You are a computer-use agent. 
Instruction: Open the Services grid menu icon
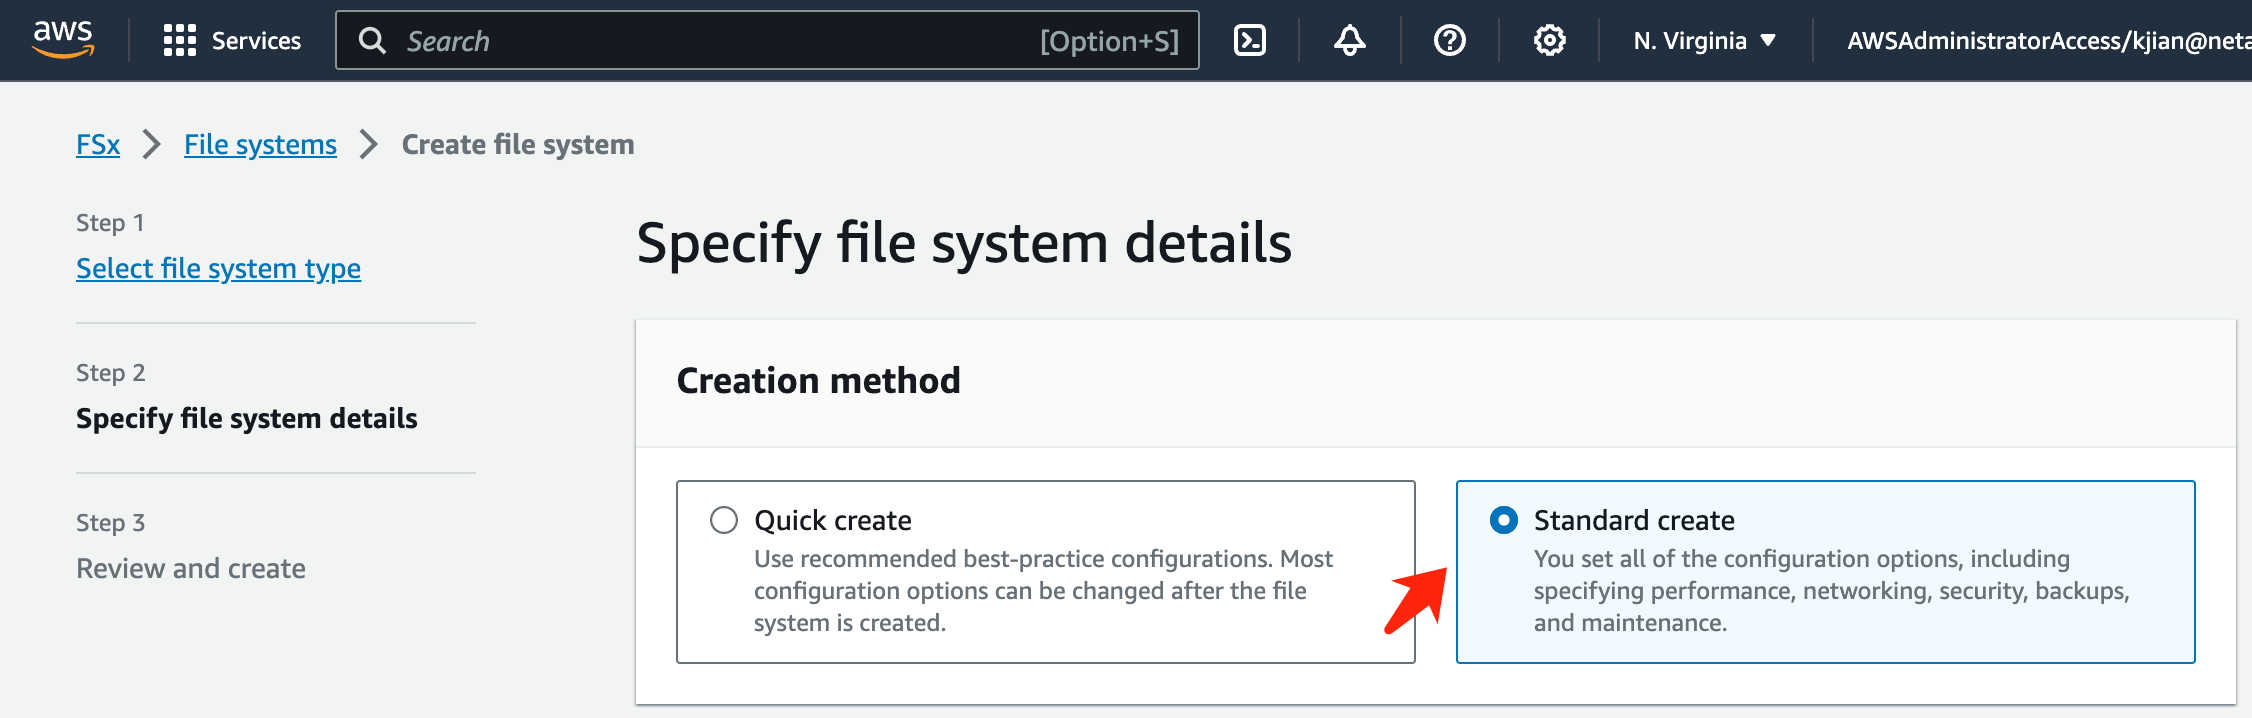coord(180,41)
